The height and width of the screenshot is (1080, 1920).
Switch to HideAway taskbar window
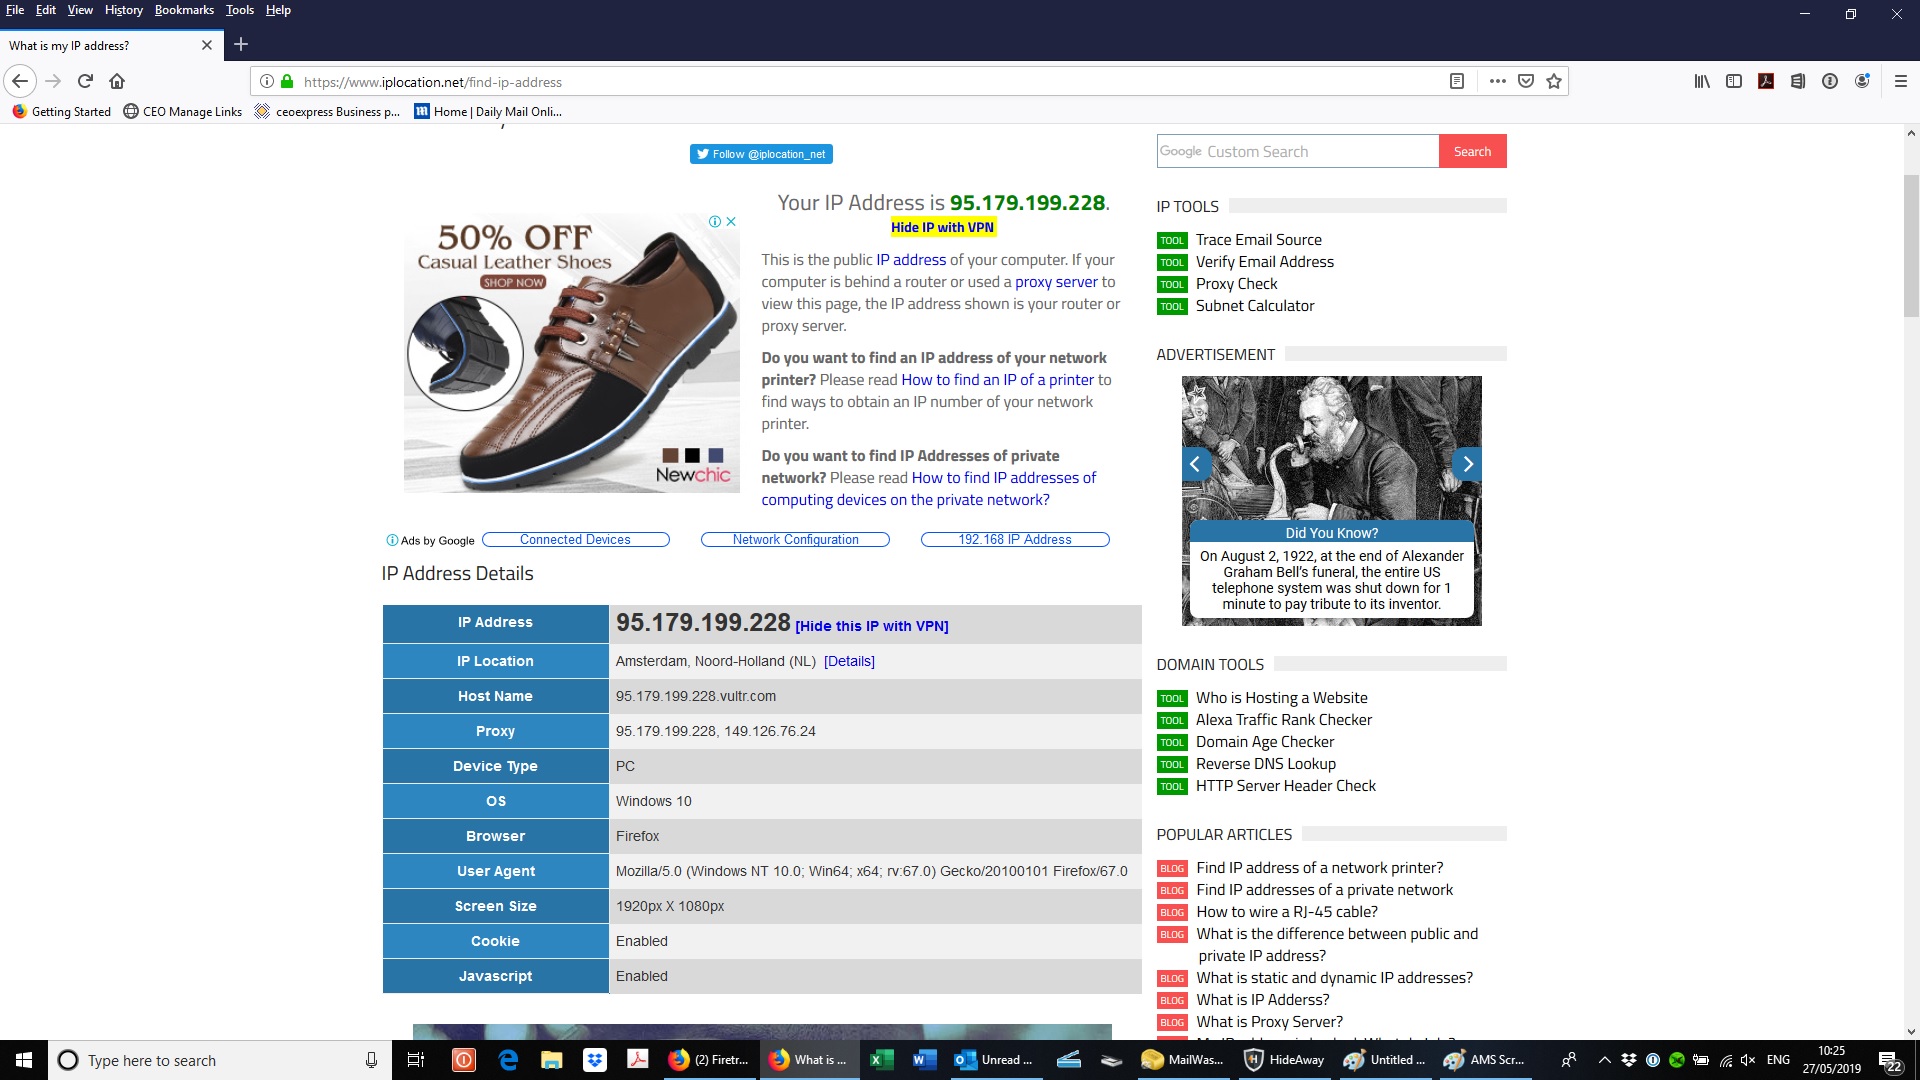[1286, 1060]
